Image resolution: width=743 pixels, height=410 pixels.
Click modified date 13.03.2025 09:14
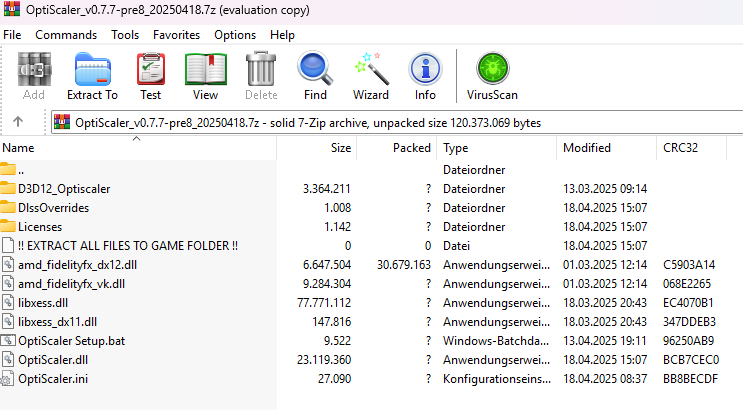tap(605, 189)
